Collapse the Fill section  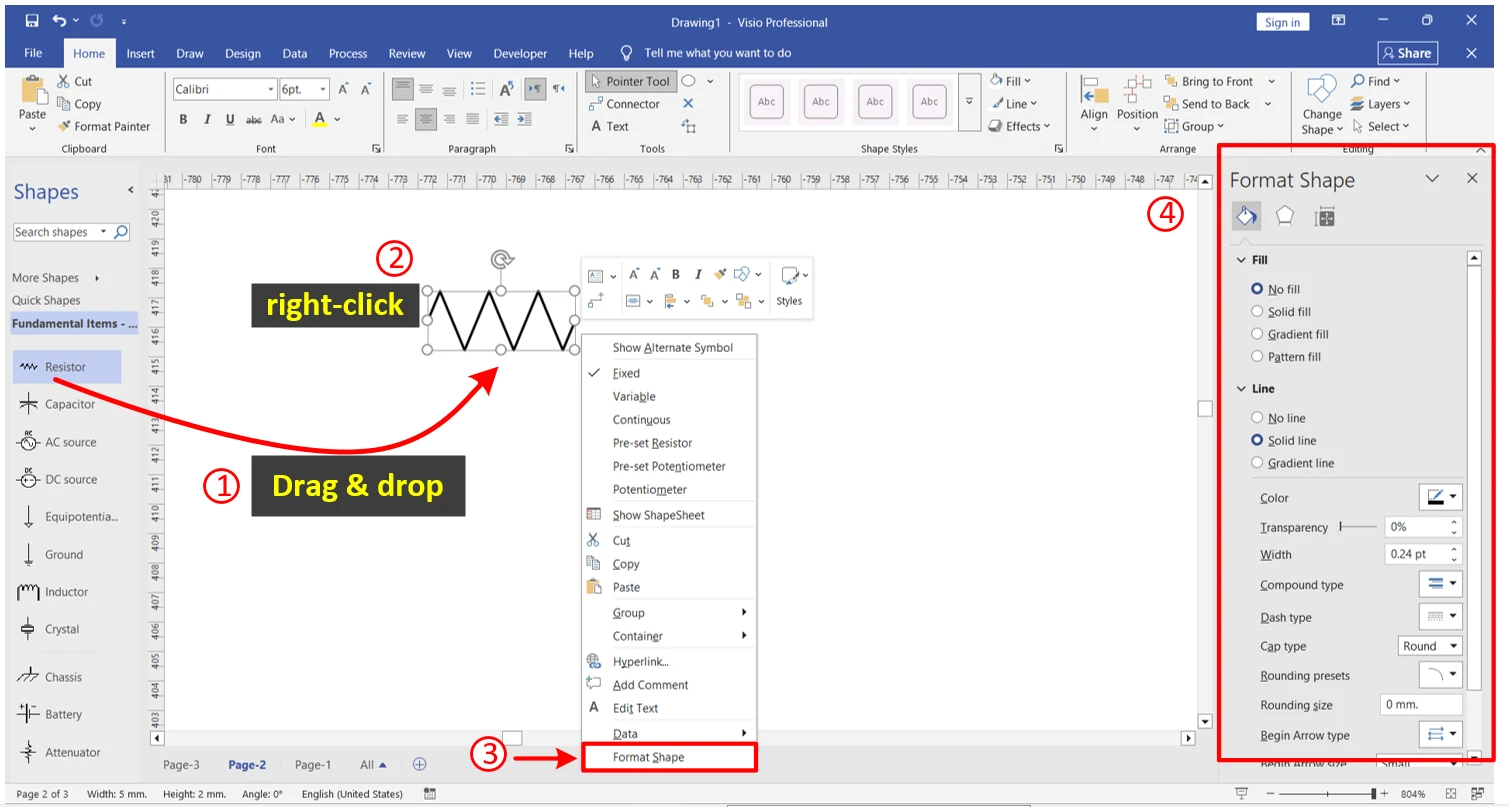pos(1241,260)
